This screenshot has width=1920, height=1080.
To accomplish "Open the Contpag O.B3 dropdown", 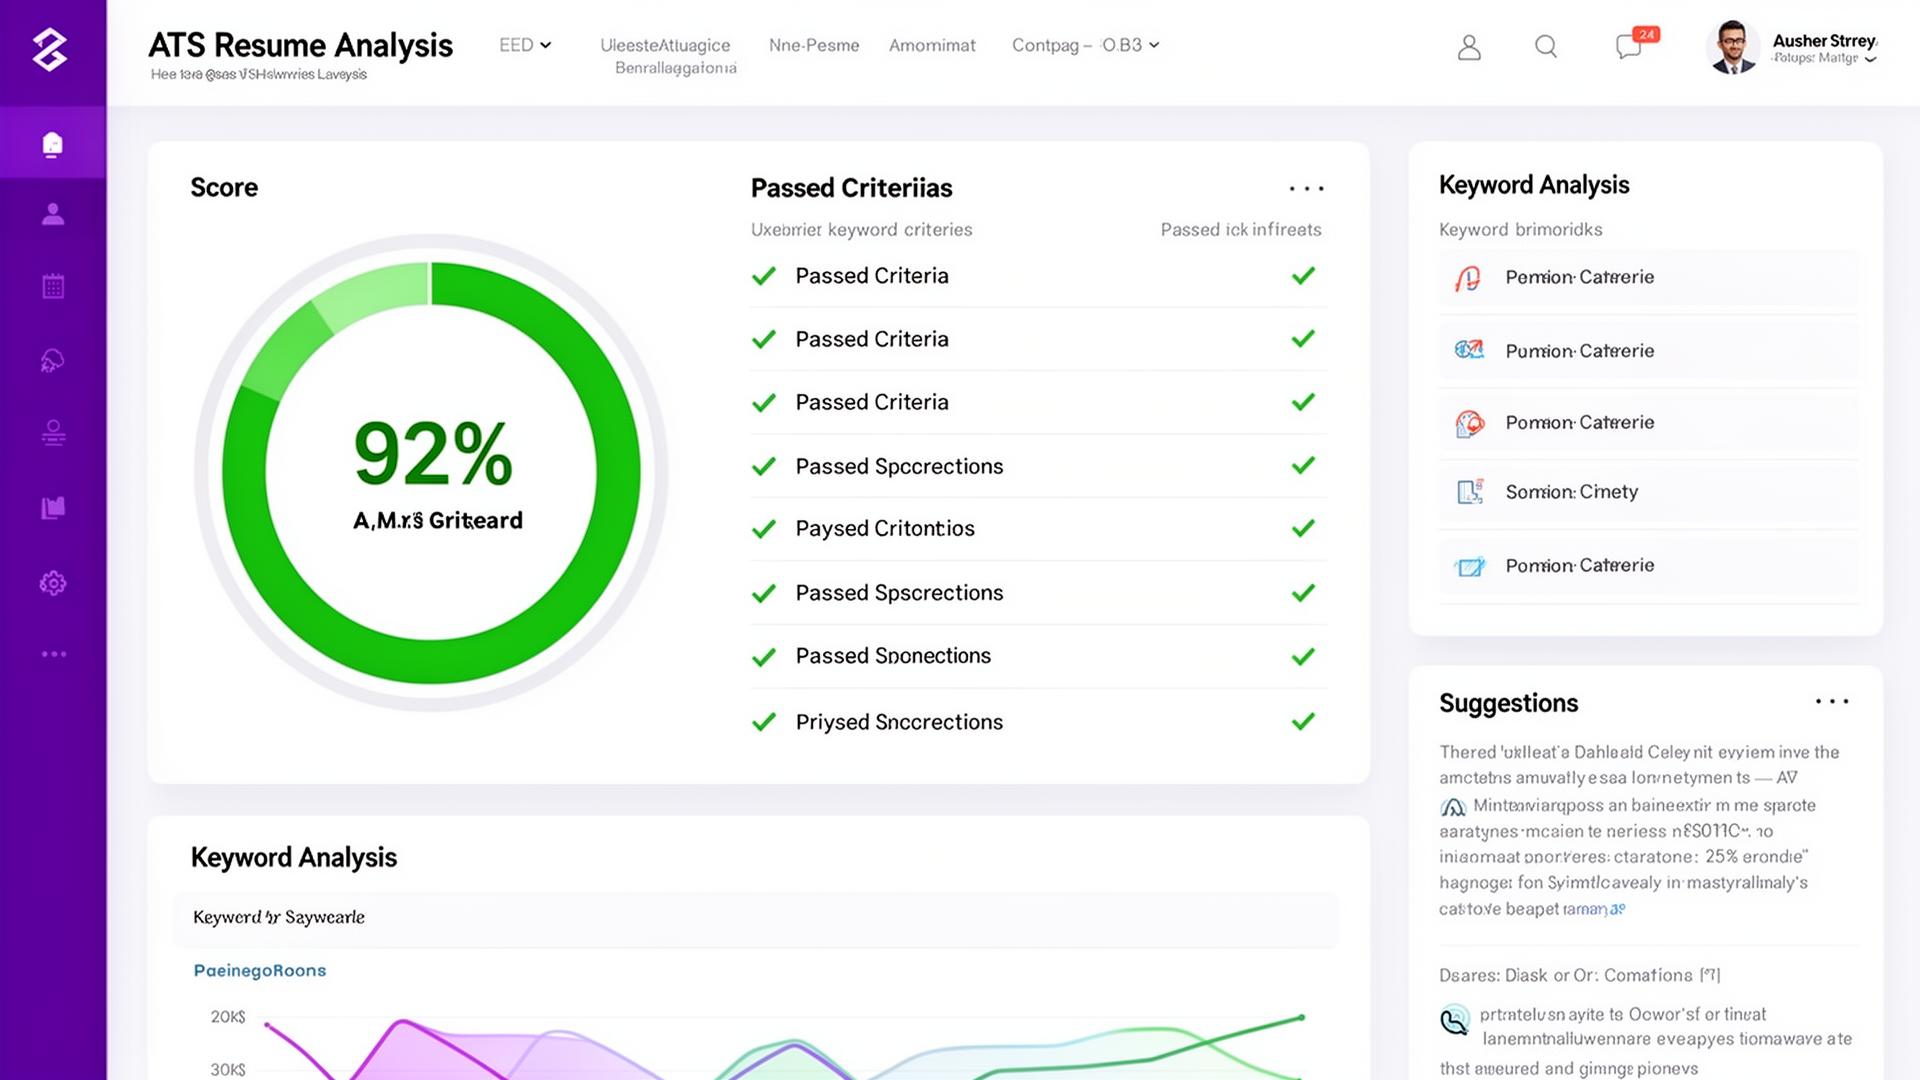I will [x=1085, y=45].
